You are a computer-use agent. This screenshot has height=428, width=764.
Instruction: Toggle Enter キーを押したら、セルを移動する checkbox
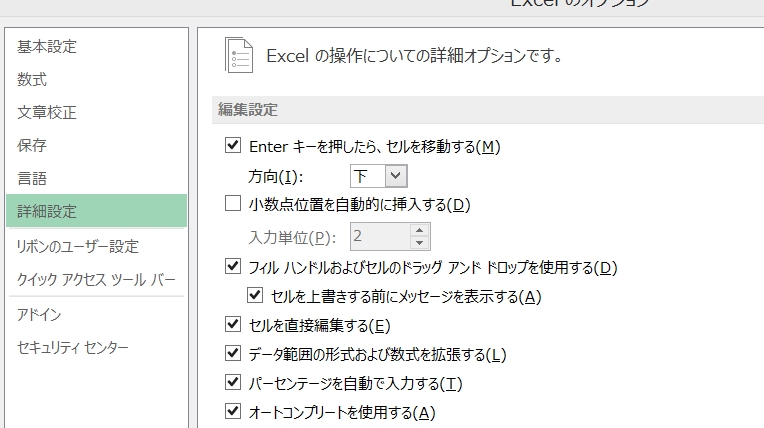click(x=233, y=145)
